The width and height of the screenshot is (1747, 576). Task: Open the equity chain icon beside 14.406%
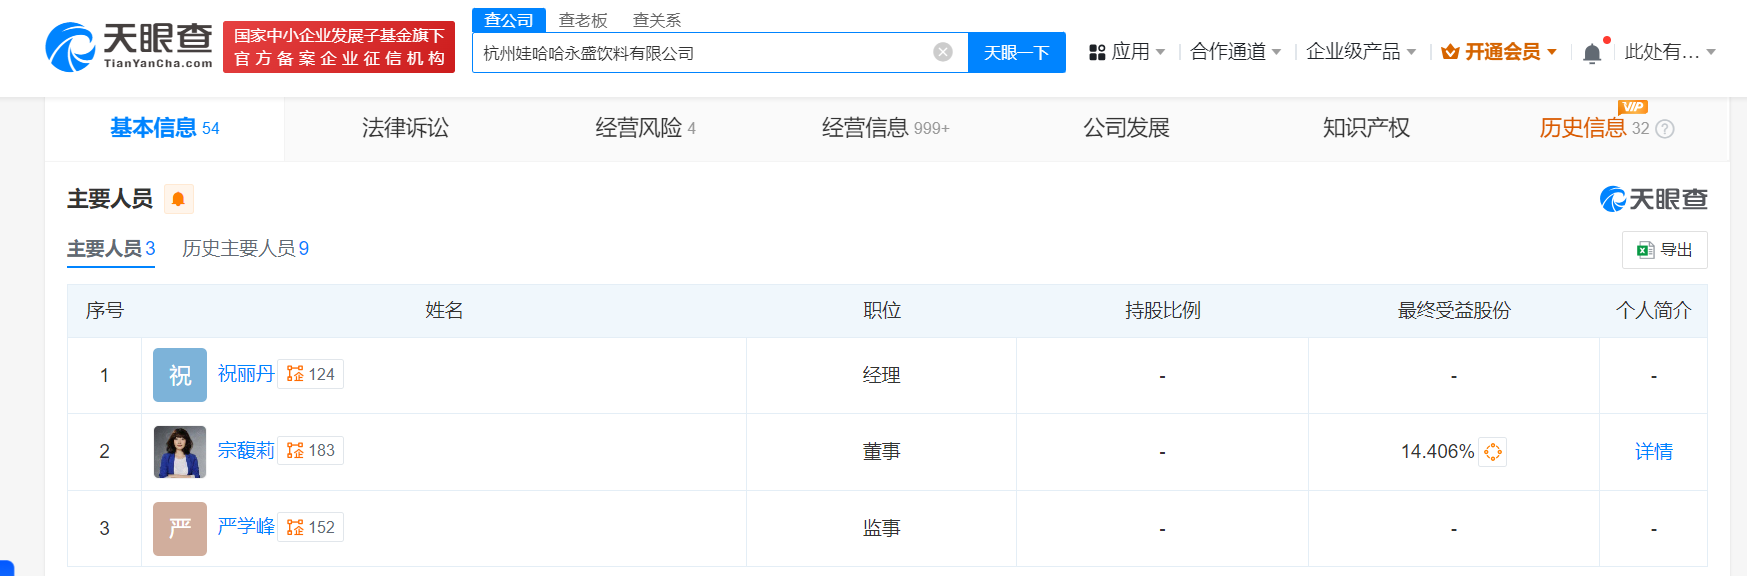click(x=1493, y=452)
